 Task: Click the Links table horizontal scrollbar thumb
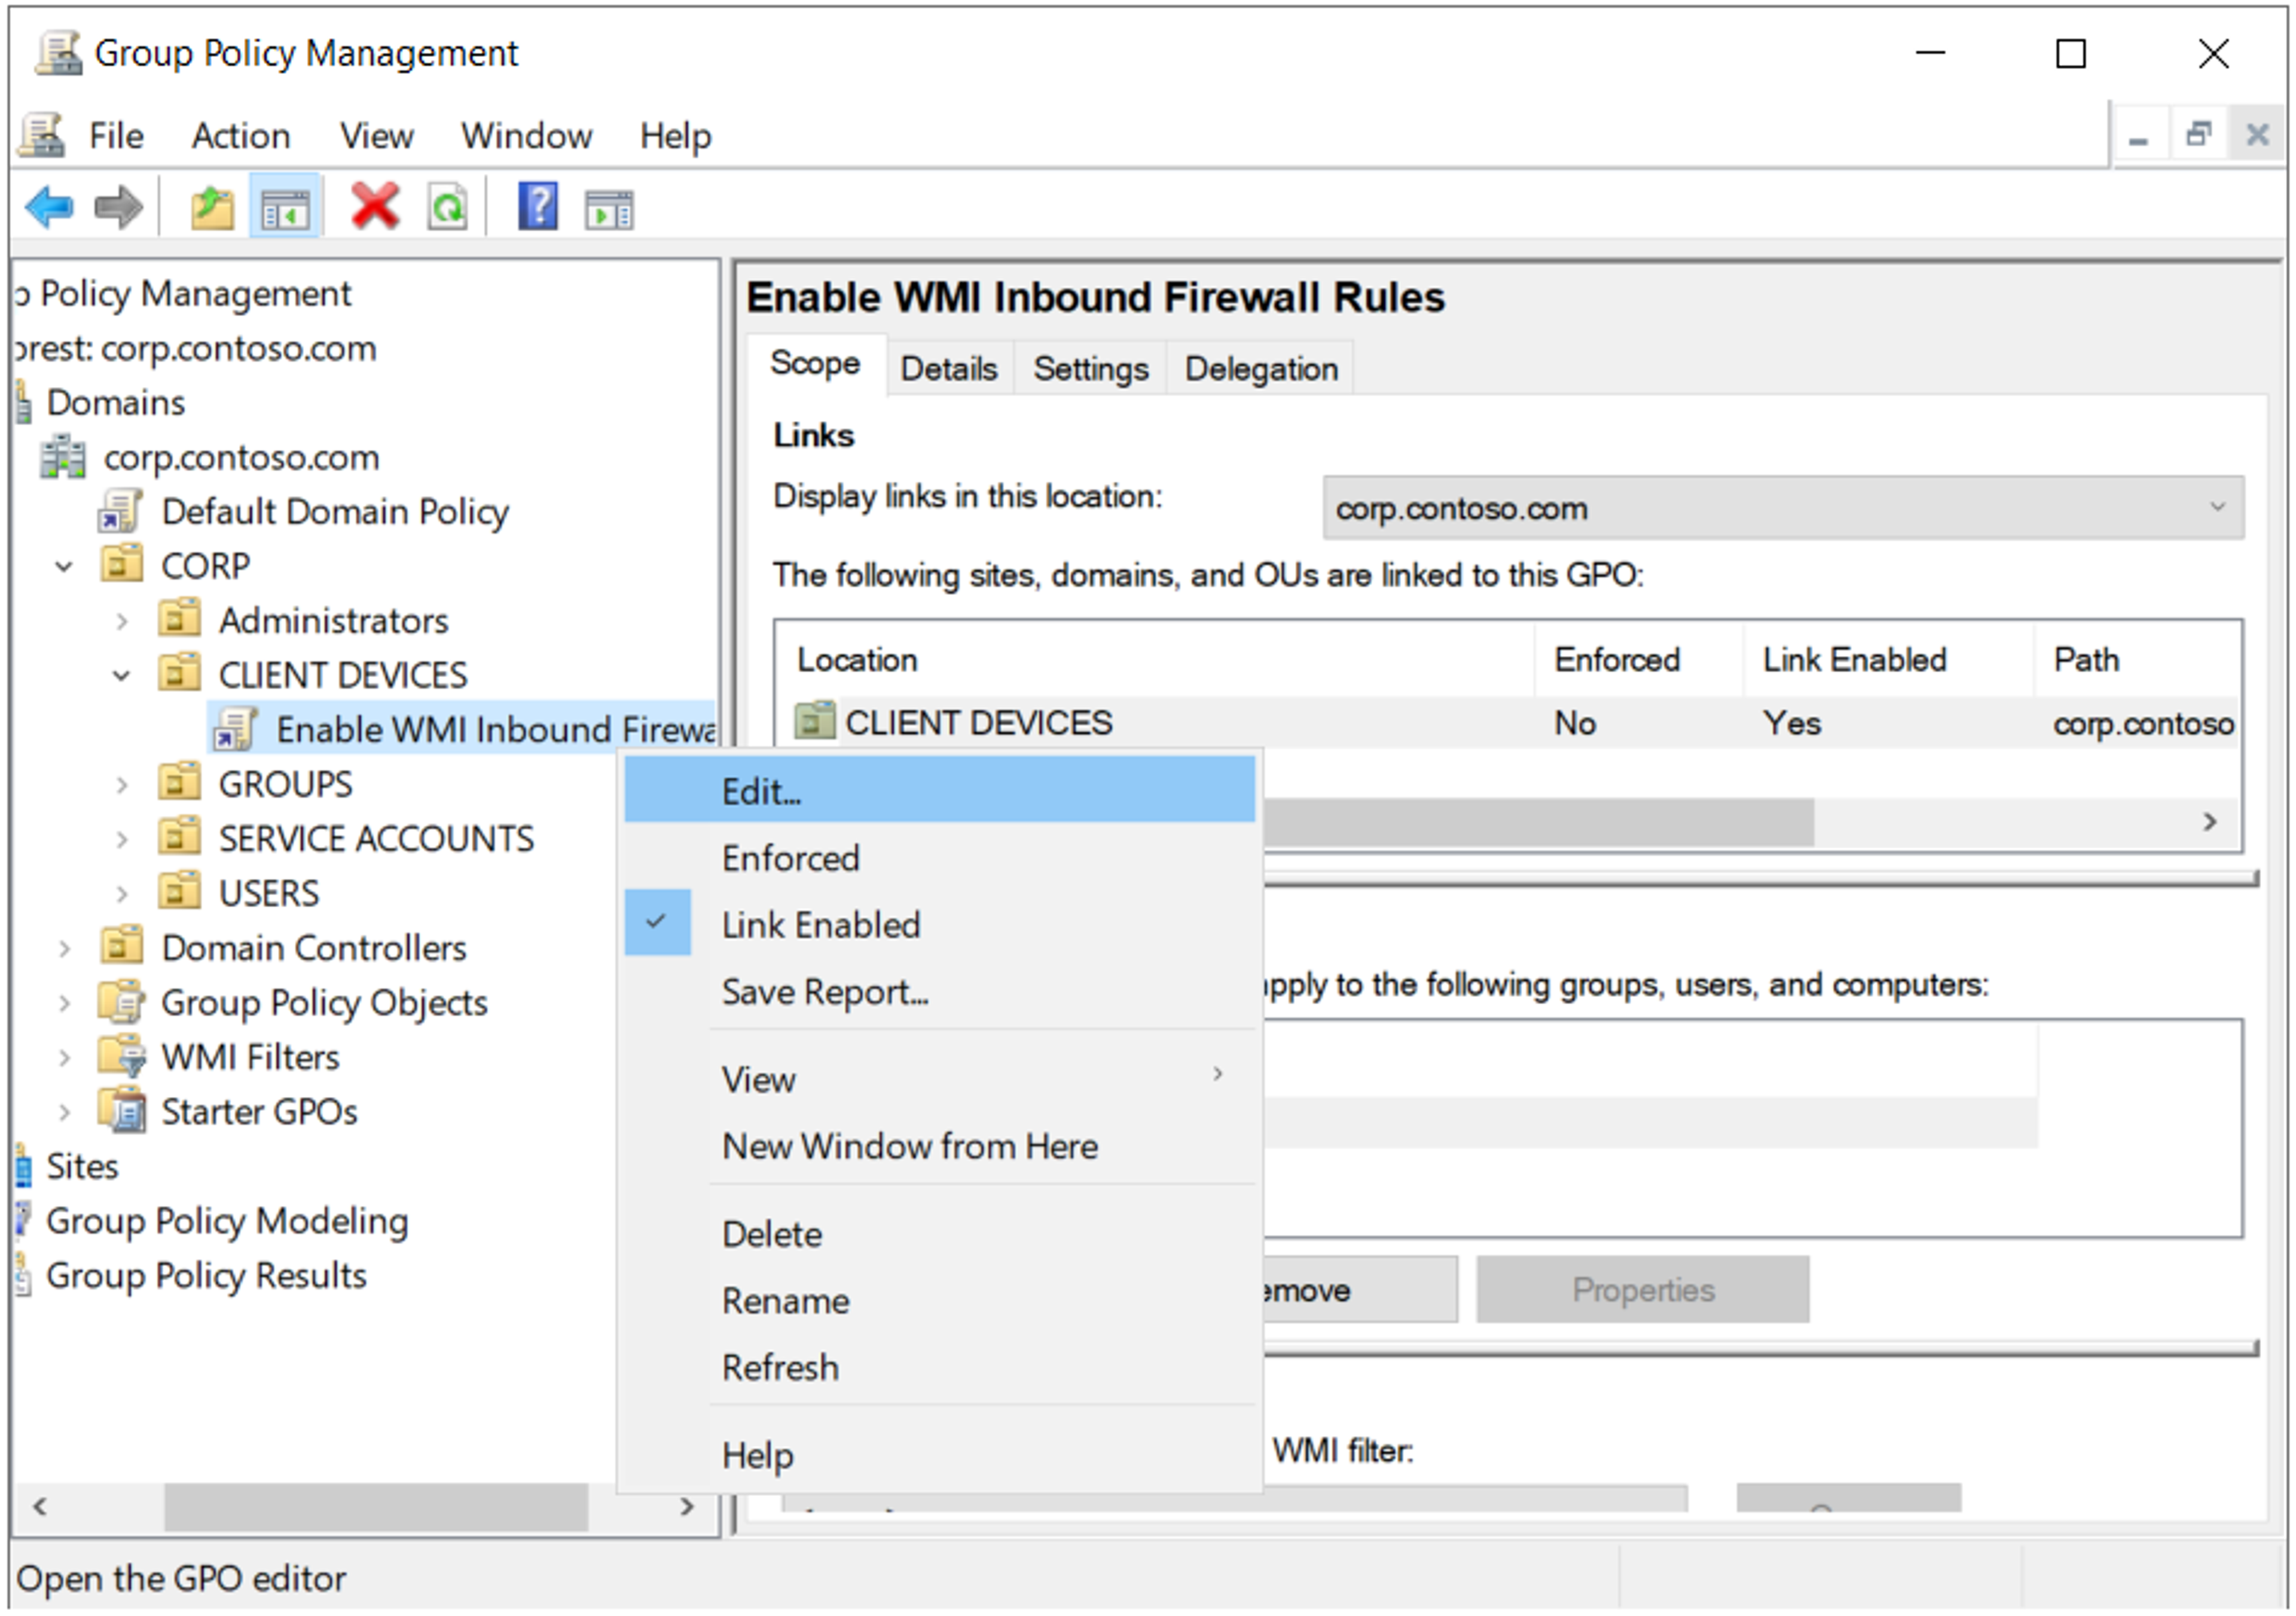(1538, 822)
